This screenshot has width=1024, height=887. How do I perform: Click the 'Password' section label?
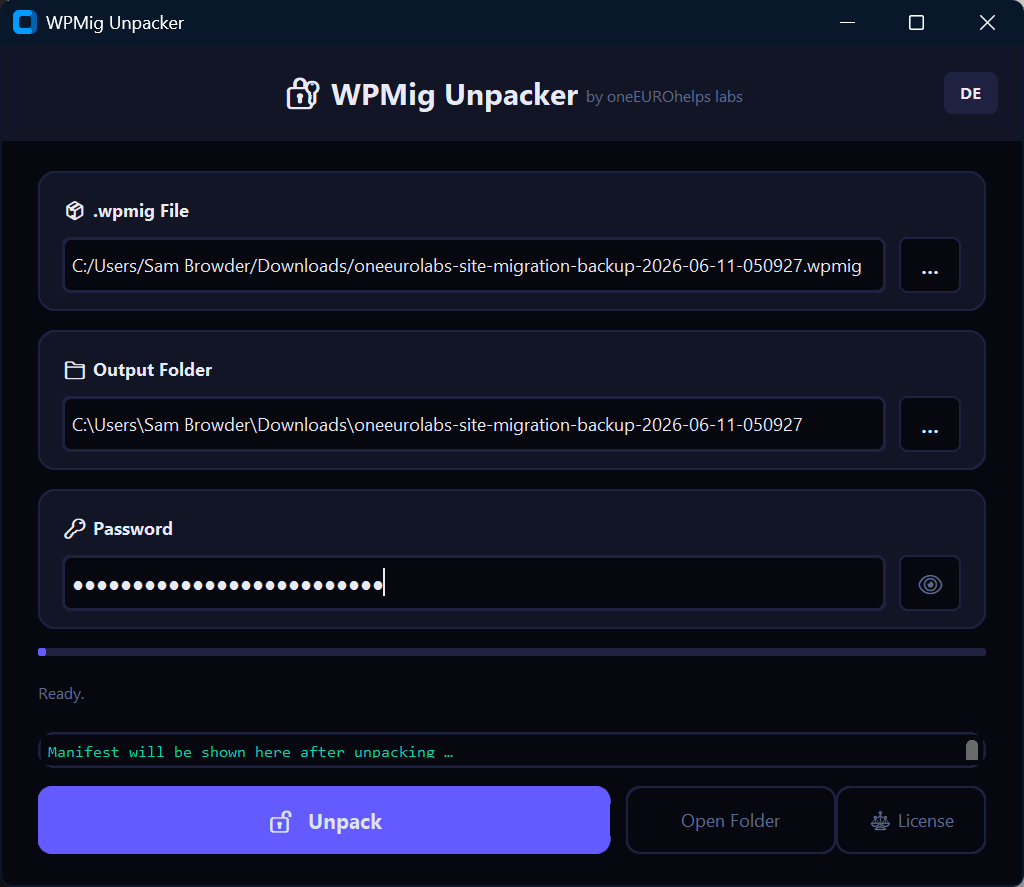tap(133, 528)
